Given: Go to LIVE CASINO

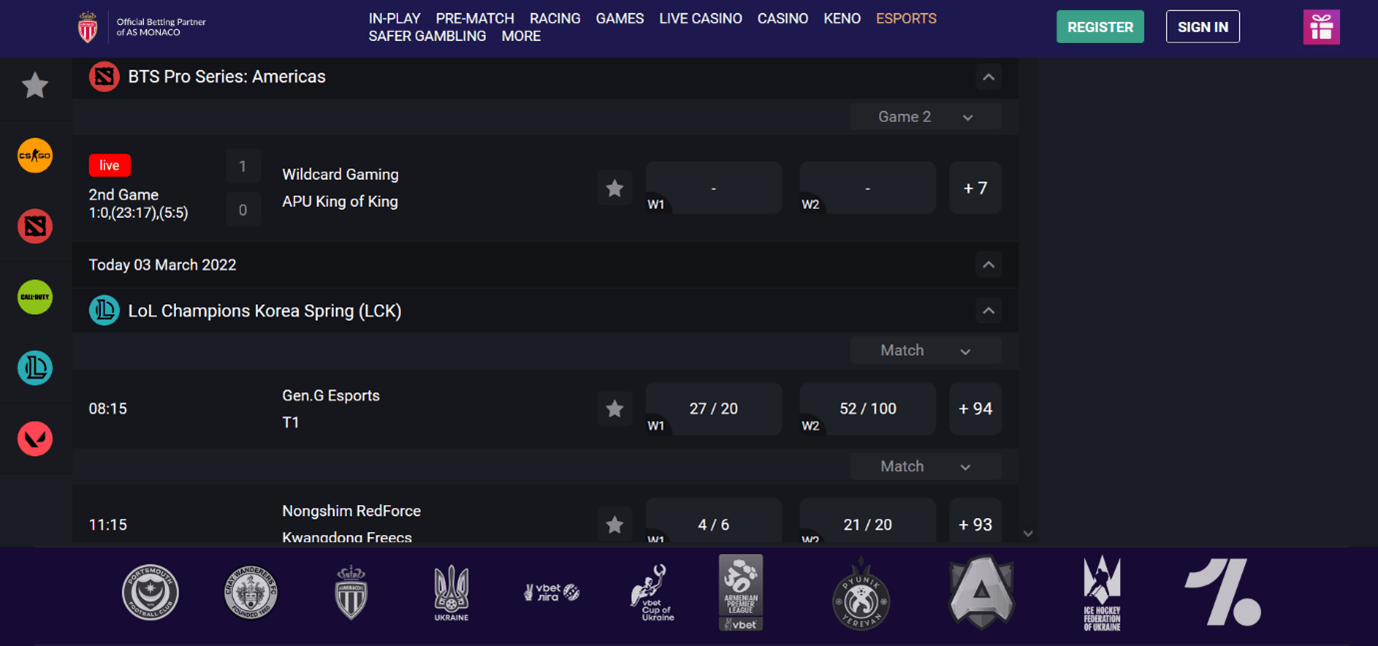Looking at the screenshot, I should click(701, 19).
